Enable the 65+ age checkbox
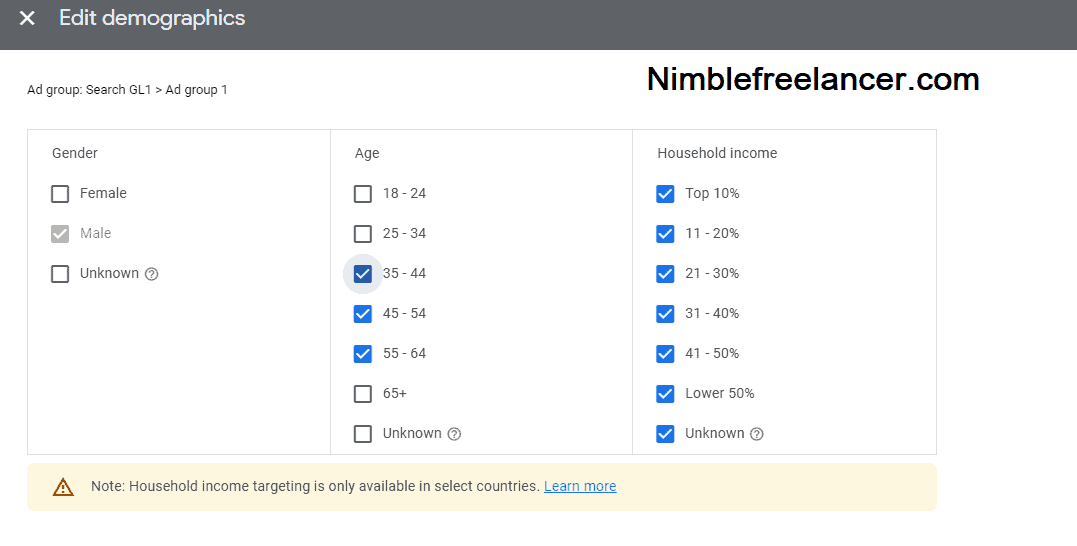Image resolution: width=1077 pixels, height=546 pixels. pyautogui.click(x=363, y=394)
